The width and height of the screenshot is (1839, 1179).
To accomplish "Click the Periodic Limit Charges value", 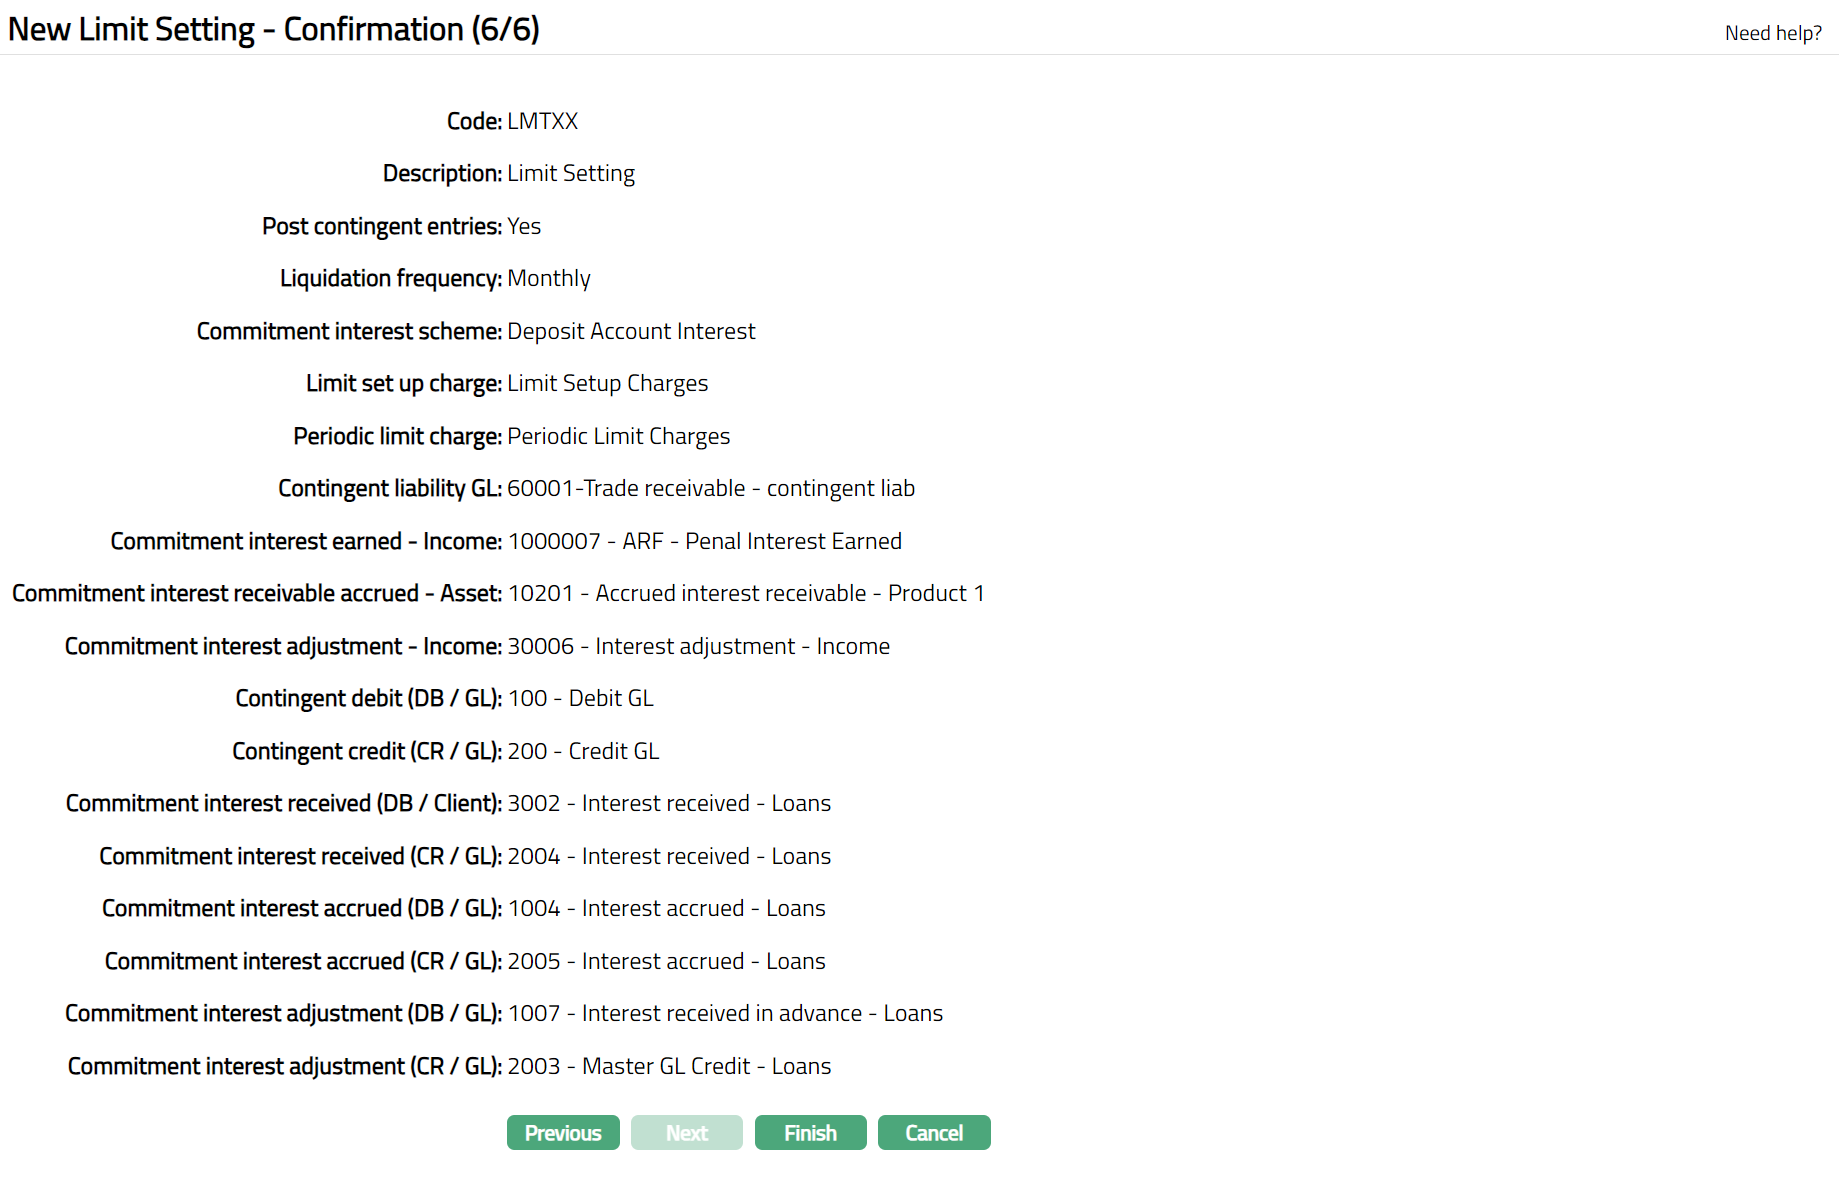I will tap(618, 436).
